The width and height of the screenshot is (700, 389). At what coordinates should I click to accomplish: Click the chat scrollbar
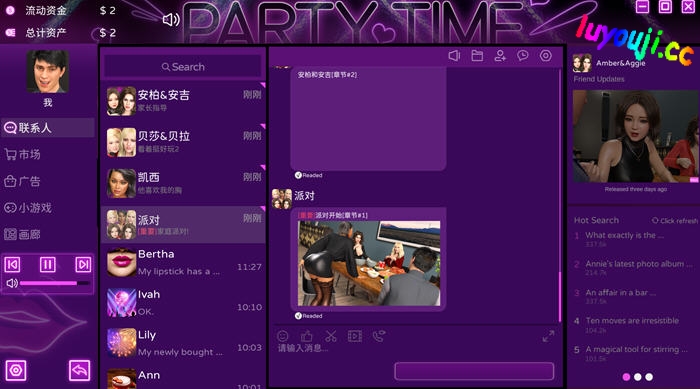tap(560, 296)
